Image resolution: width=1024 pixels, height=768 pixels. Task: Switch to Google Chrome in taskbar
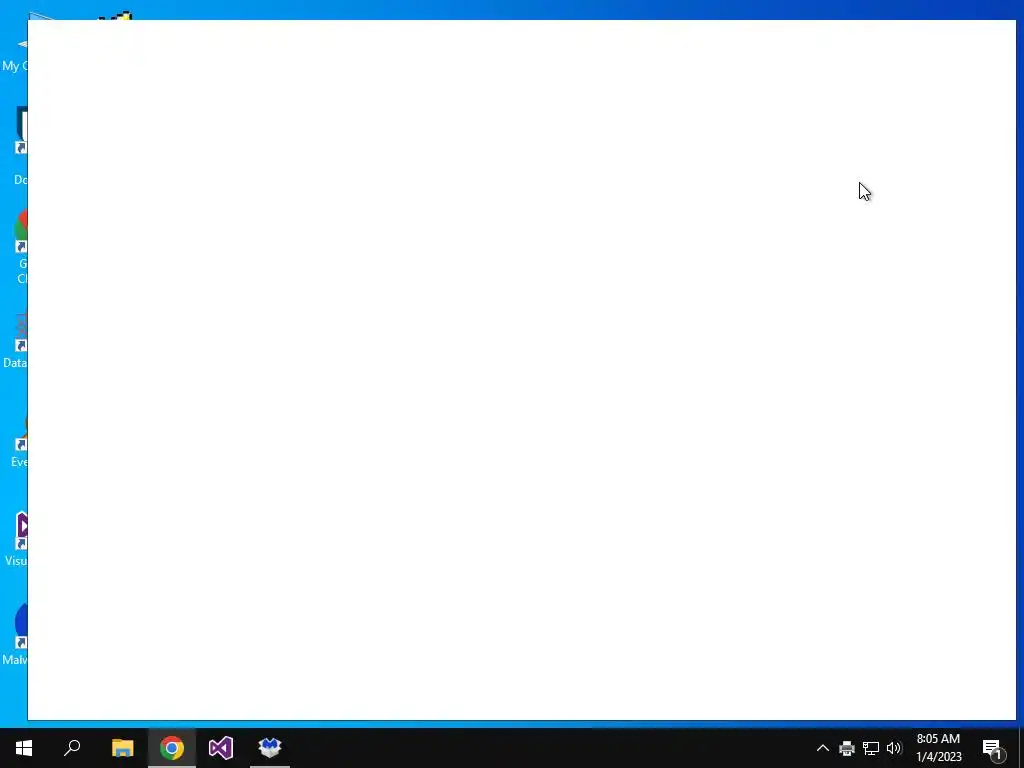[x=172, y=748]
